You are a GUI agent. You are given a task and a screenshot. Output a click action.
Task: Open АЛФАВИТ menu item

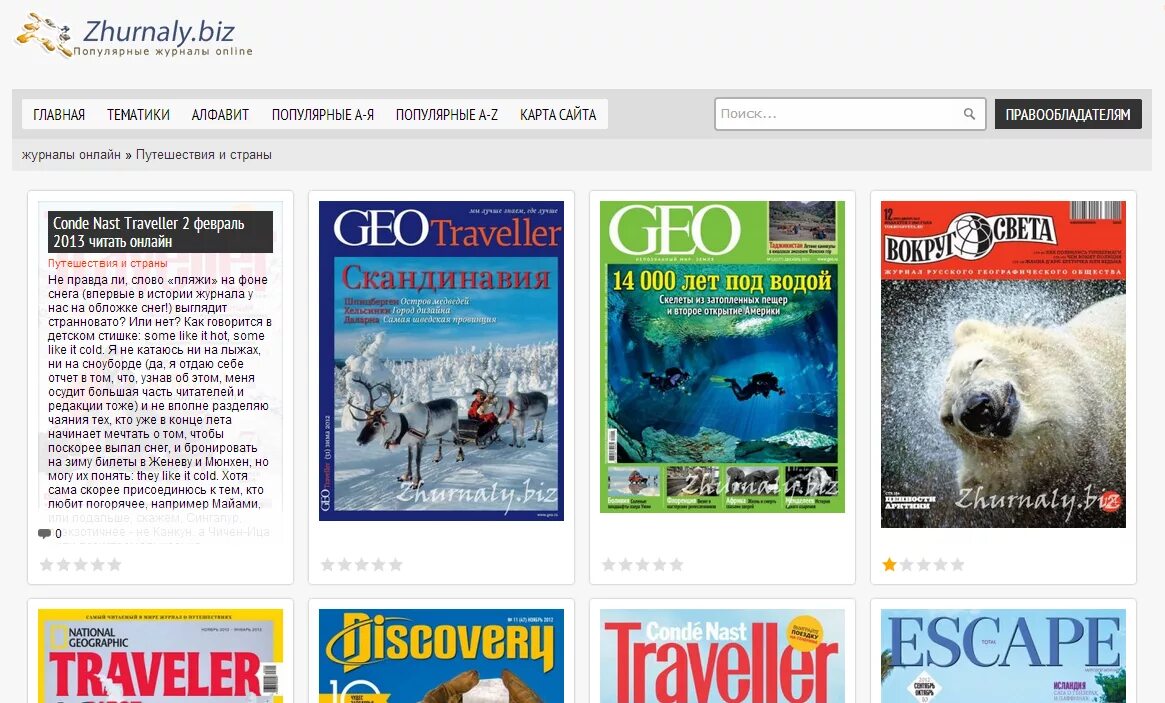tap(220, 114)
